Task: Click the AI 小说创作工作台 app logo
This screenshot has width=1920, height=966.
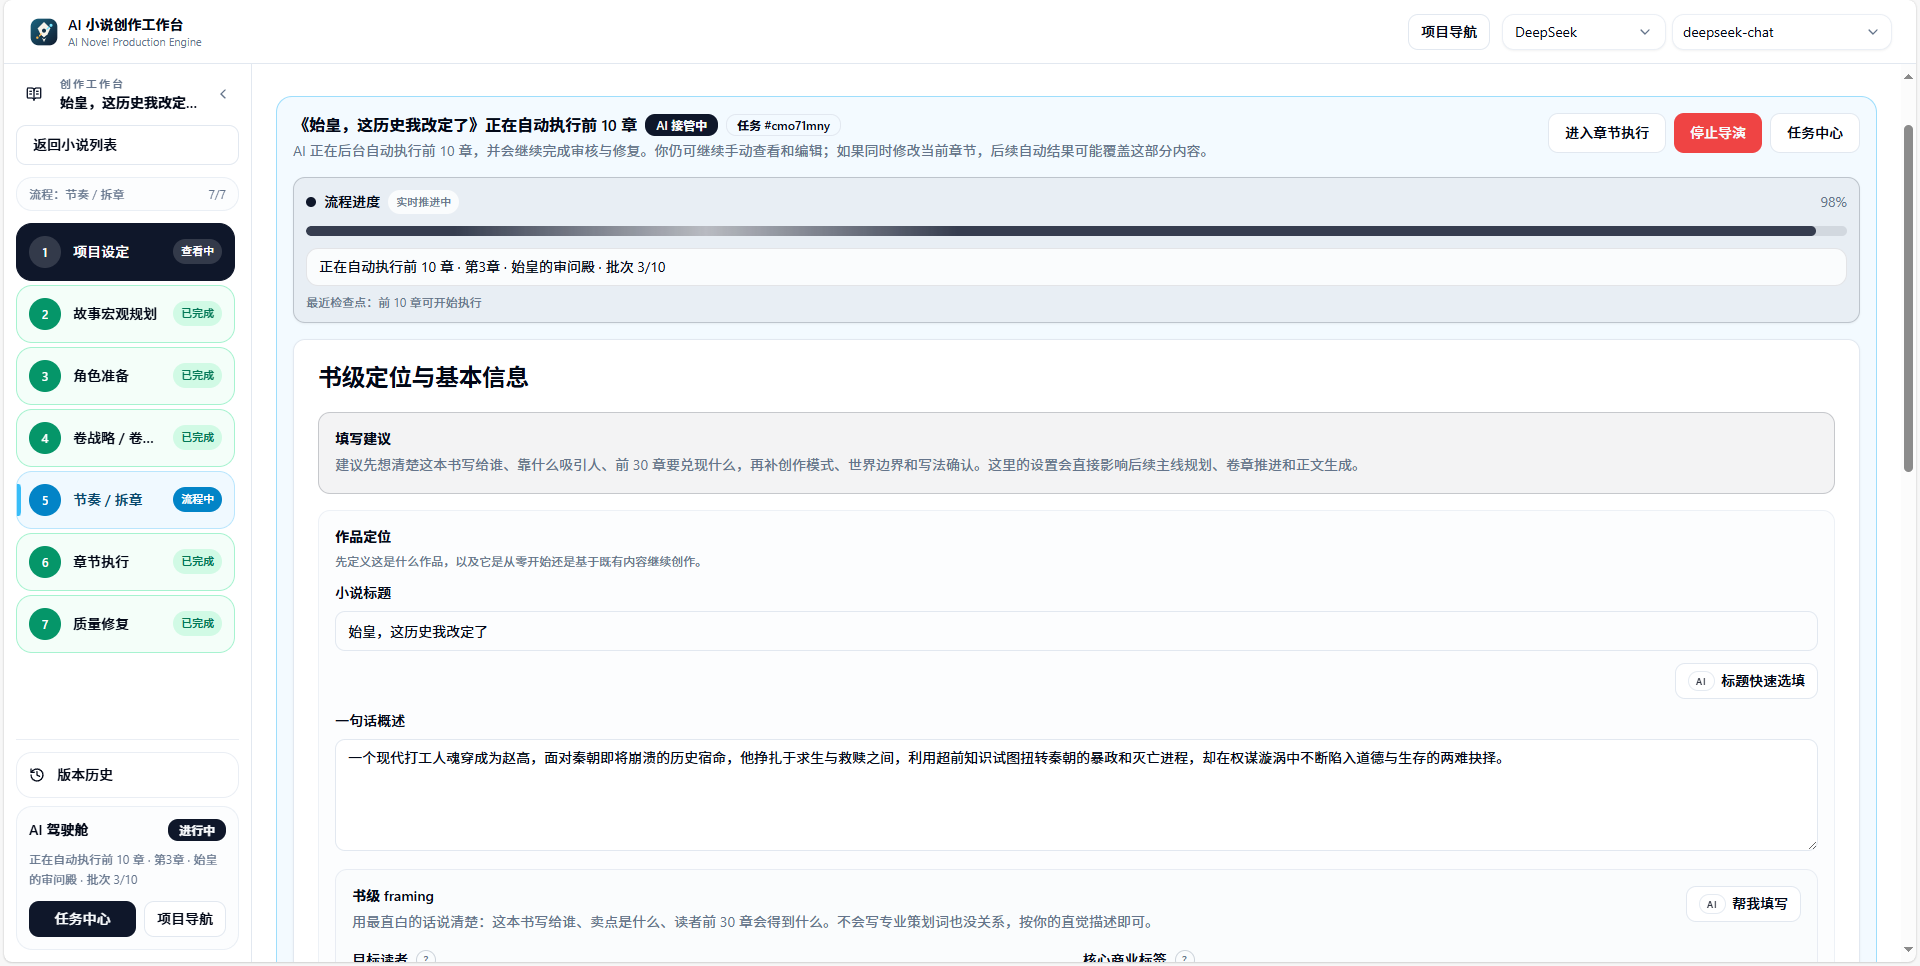Action: [42, 31]
